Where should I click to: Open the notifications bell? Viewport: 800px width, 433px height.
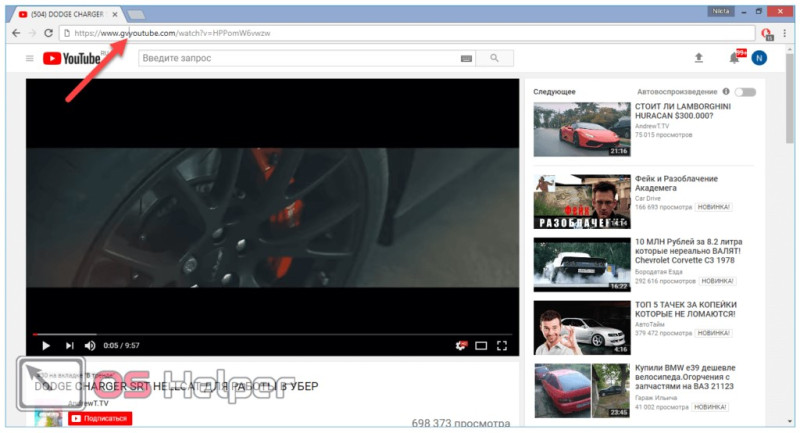(x=734, y=58)
